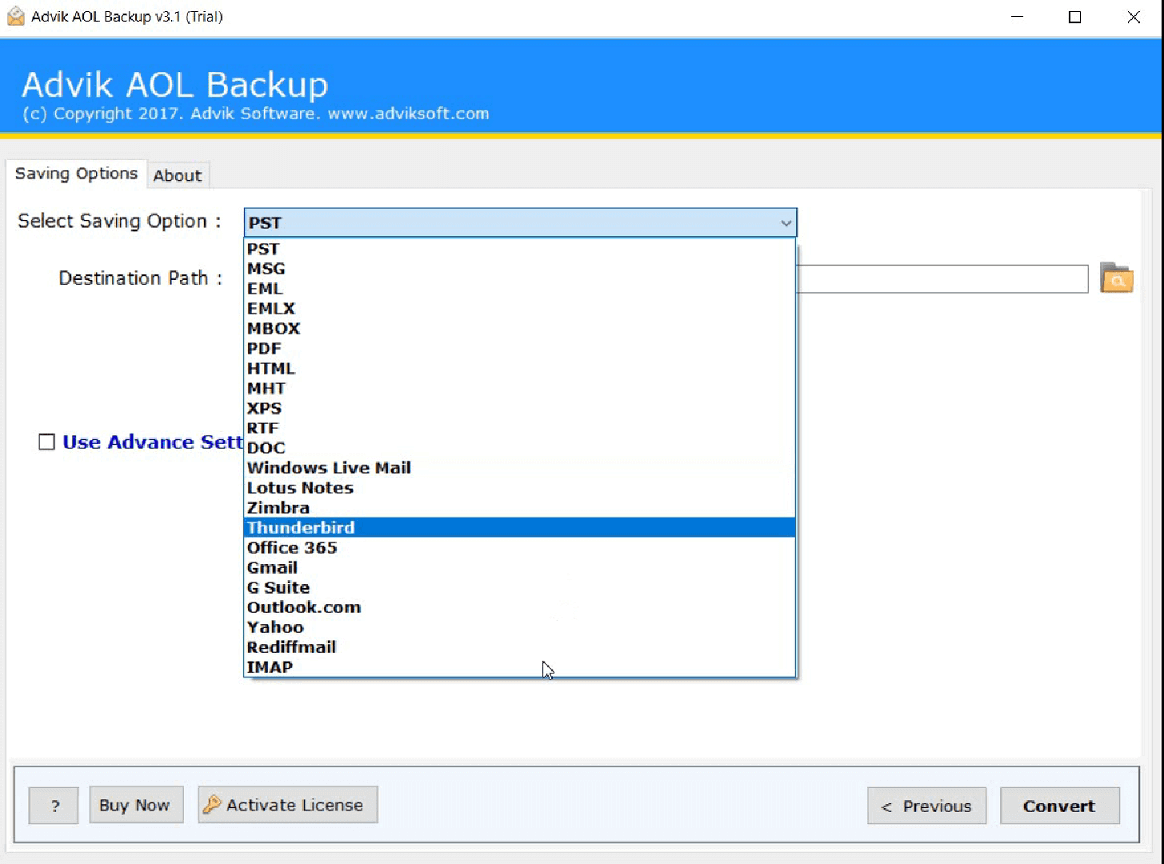
Task: Go back using the Previous button
Action: coord(926,805)
